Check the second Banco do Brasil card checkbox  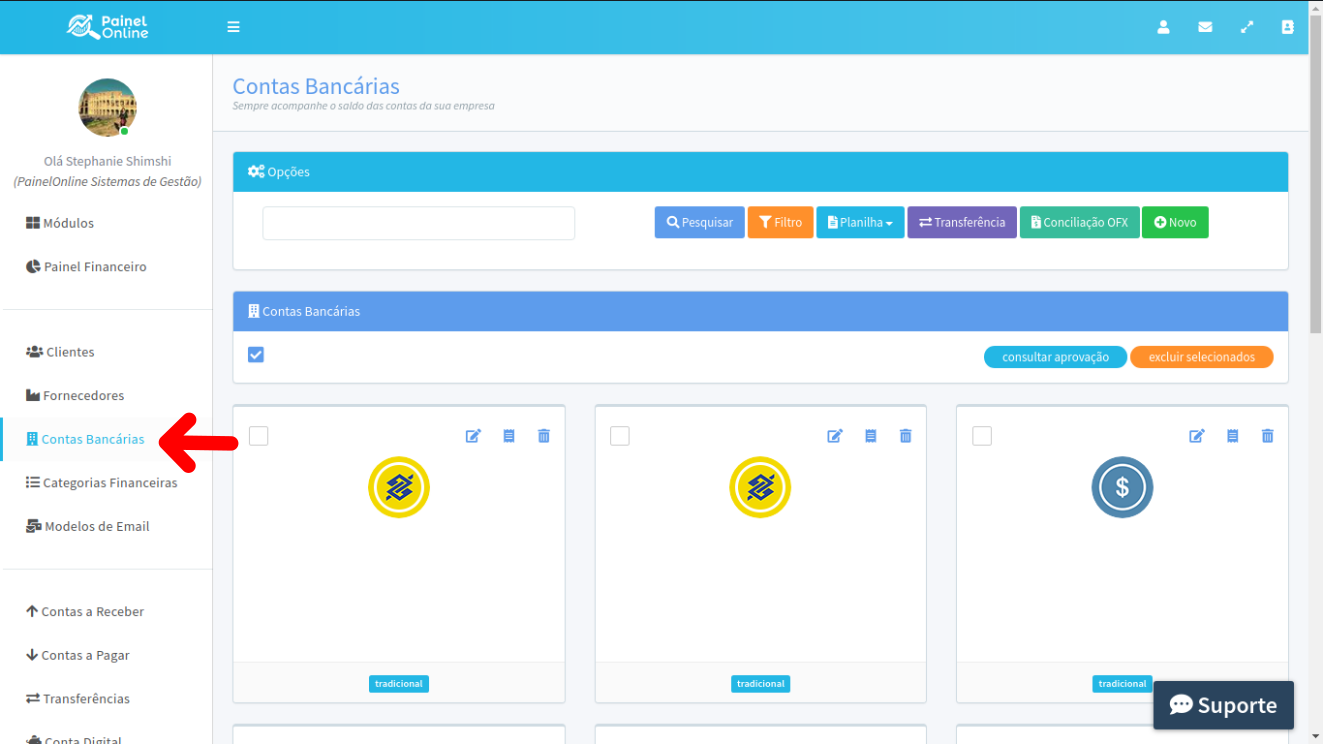620,436
